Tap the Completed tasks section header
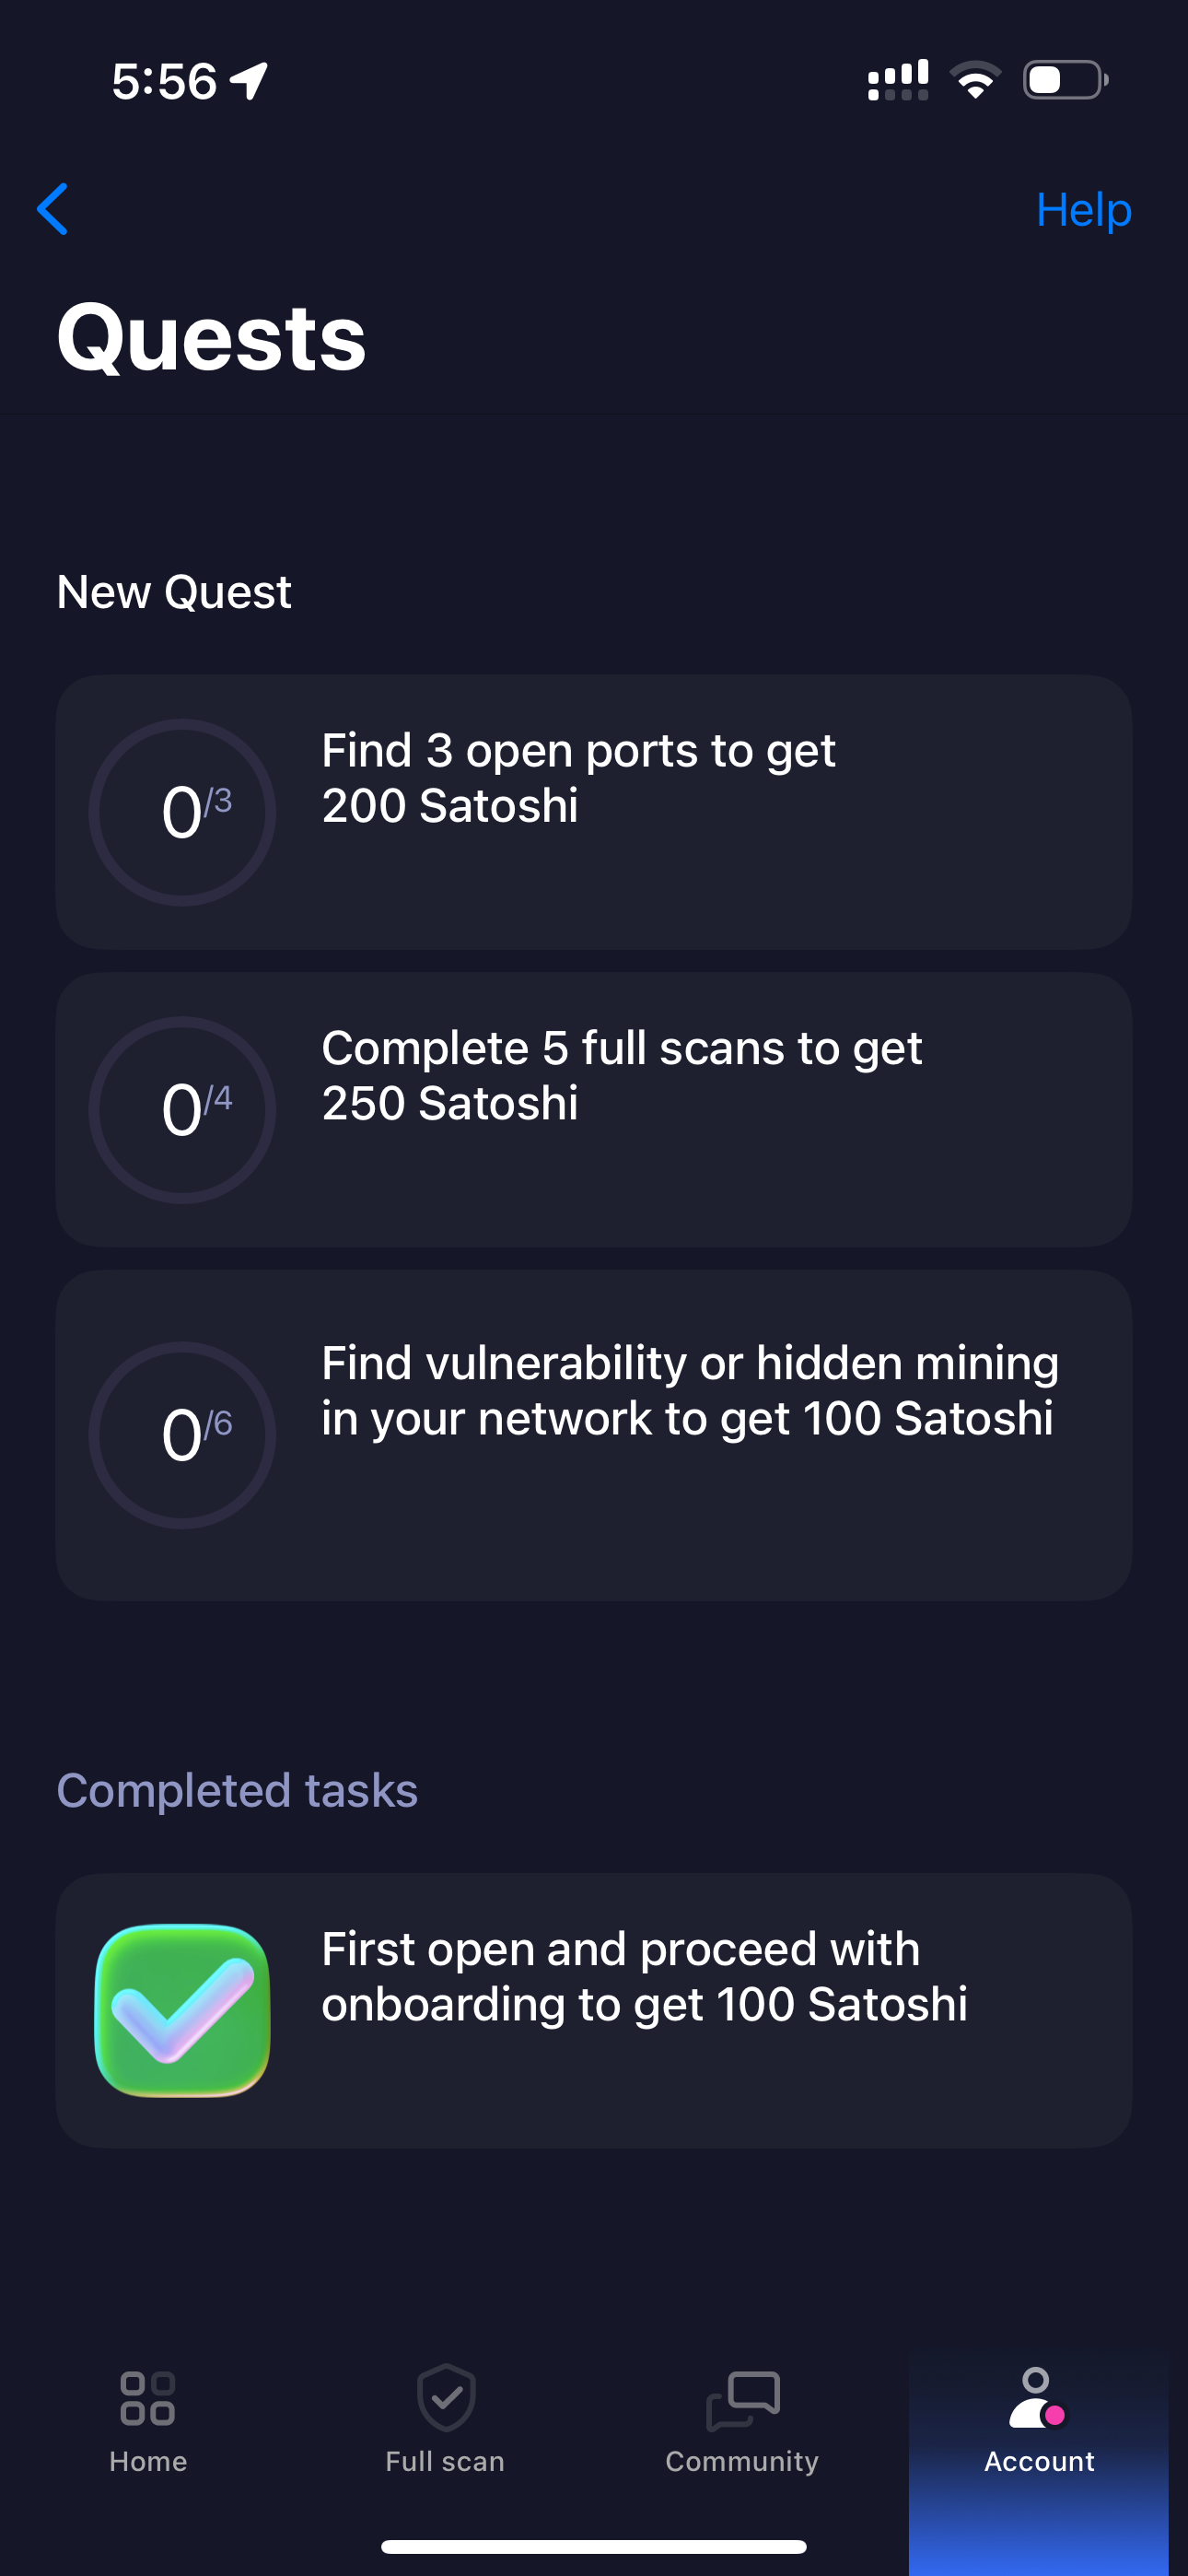The width and height of the screenshot is (1188, 2576). pos(237,1790)
